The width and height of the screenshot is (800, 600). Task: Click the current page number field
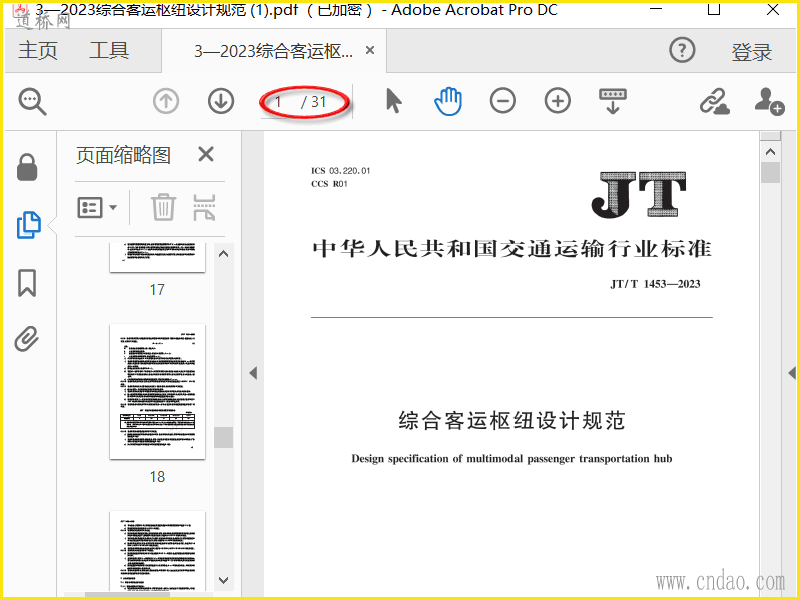[279, 102]
